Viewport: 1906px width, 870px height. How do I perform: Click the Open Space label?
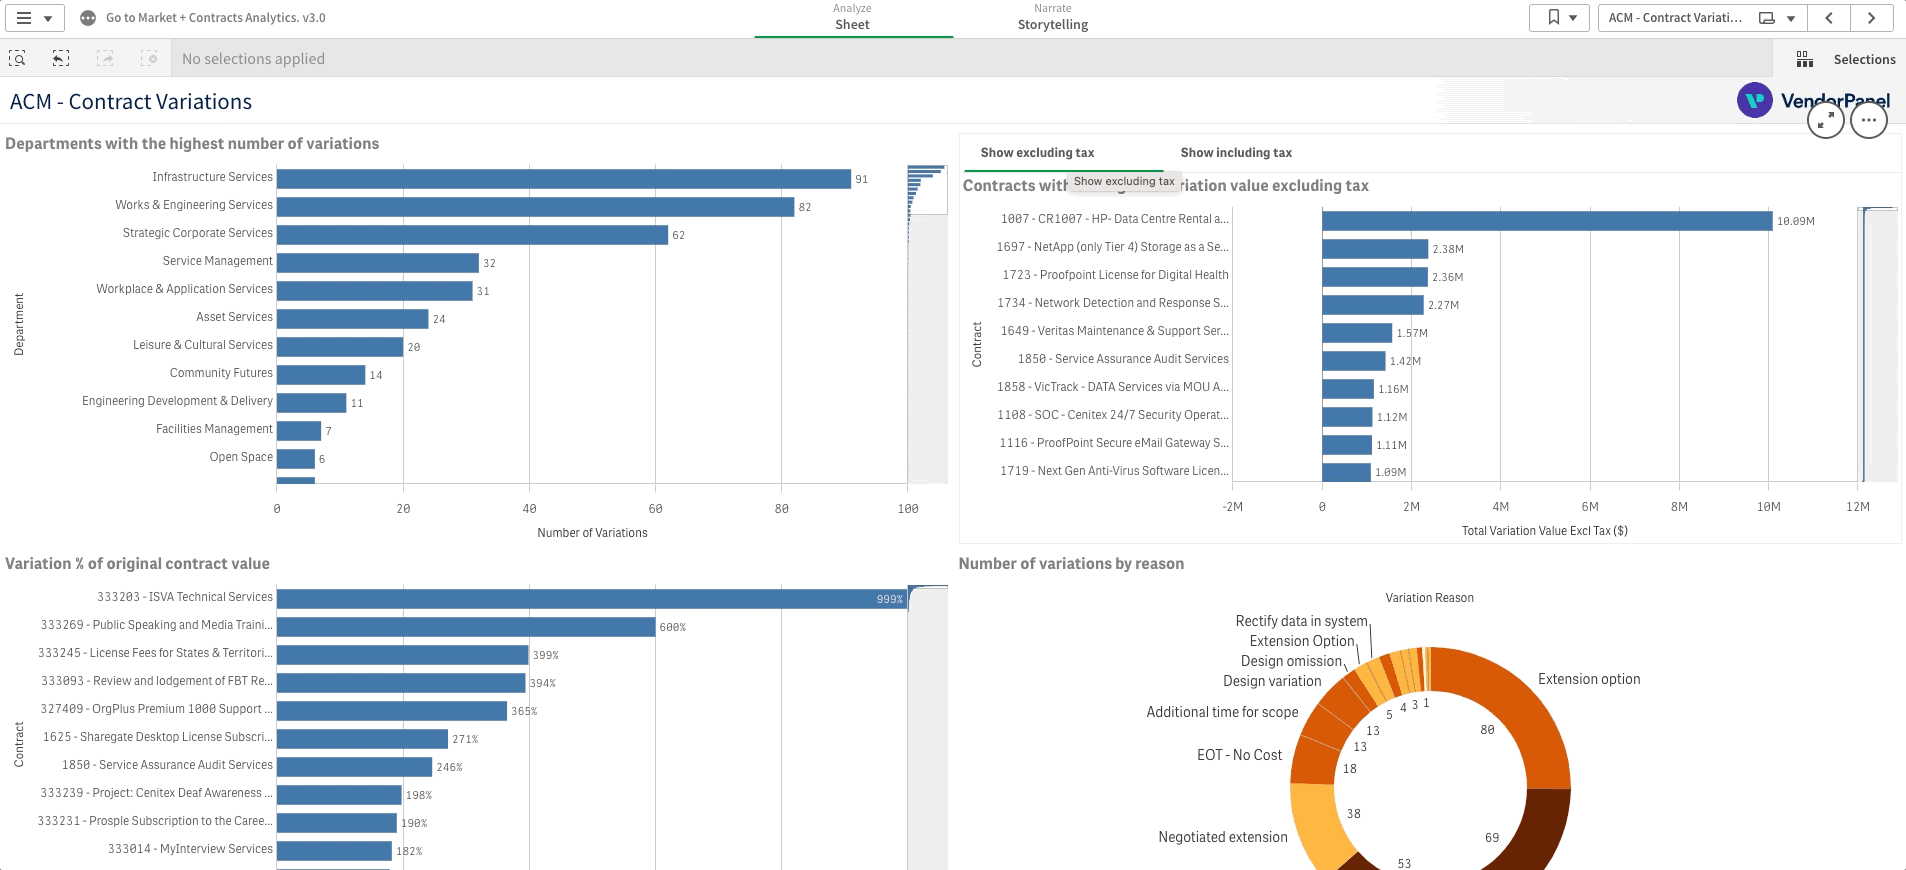point(241,457)
